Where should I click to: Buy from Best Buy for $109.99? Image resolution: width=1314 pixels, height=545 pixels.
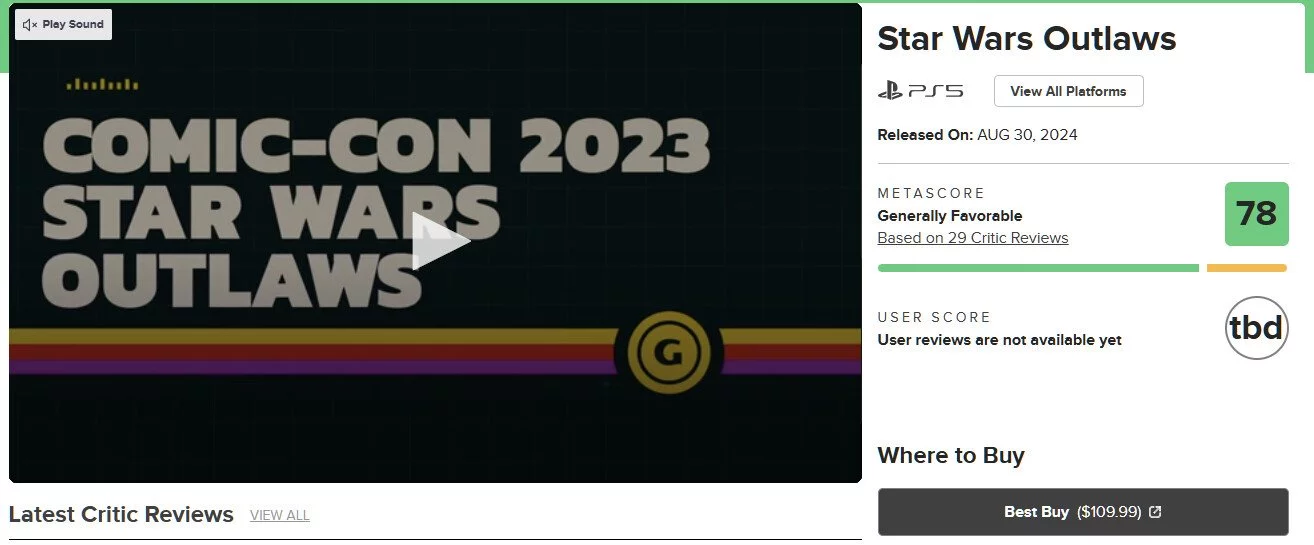pyautogui.click(x=1083, y=512)
